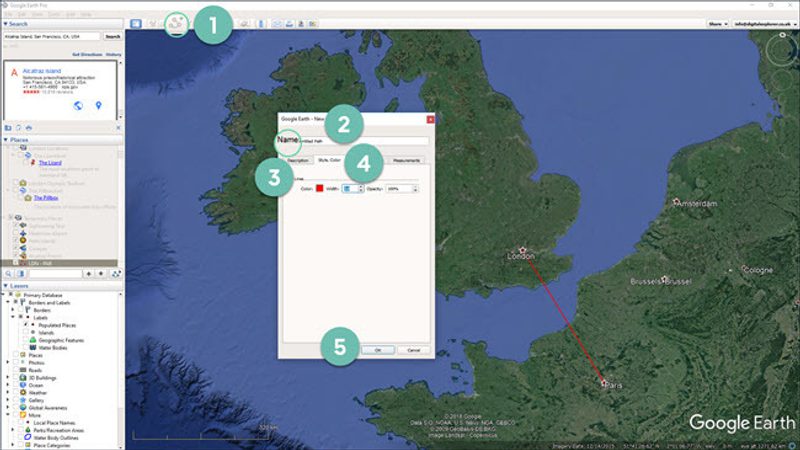Click the Search button
Image resolution: width=800 pixels, height=450 pixels.
pos(113,37)
